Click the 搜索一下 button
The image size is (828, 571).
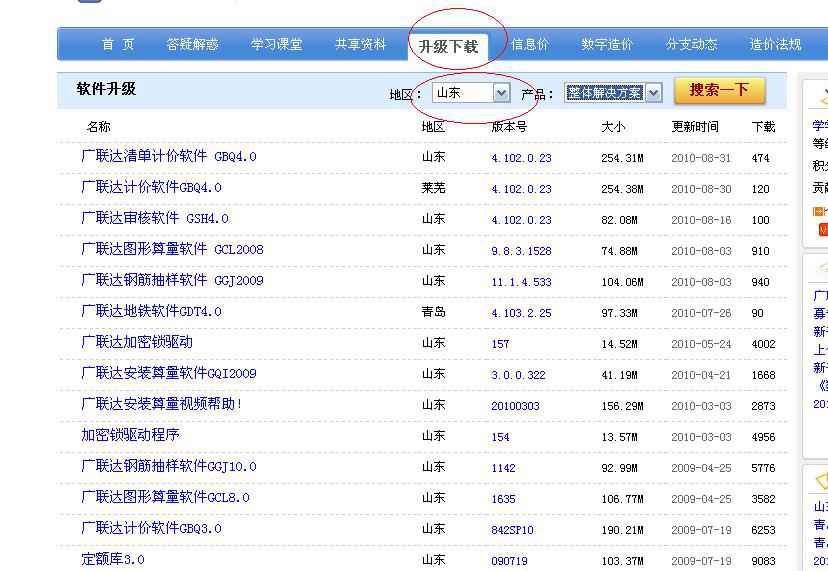(x=719, y=90)
